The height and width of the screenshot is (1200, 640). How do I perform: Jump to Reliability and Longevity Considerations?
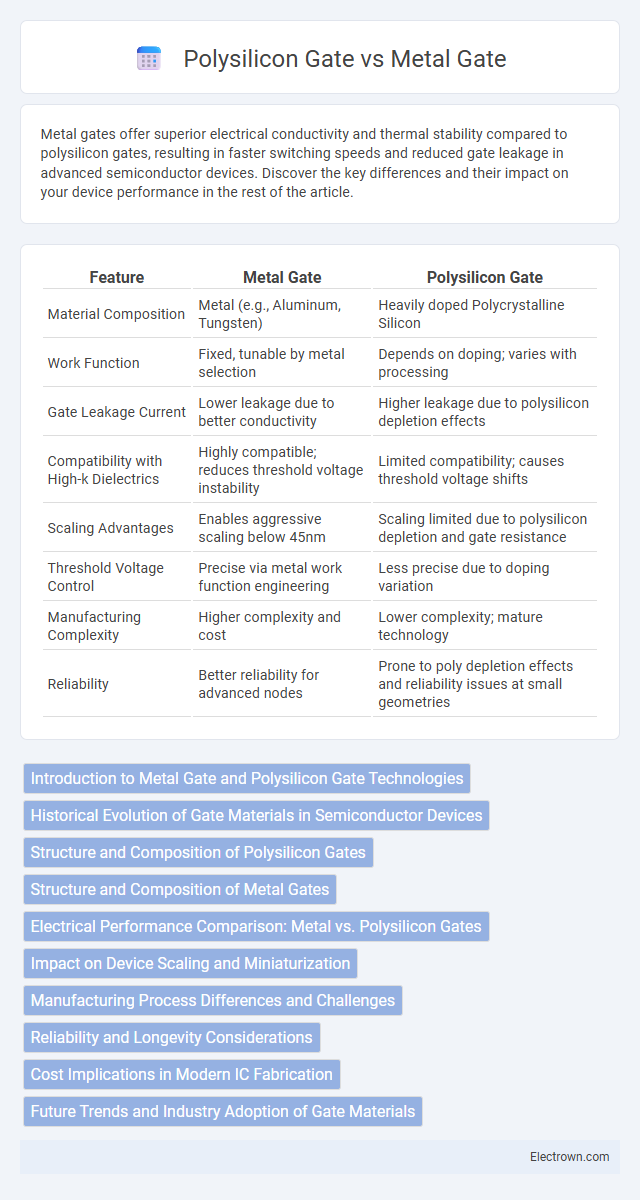(x=172, y=1037)
